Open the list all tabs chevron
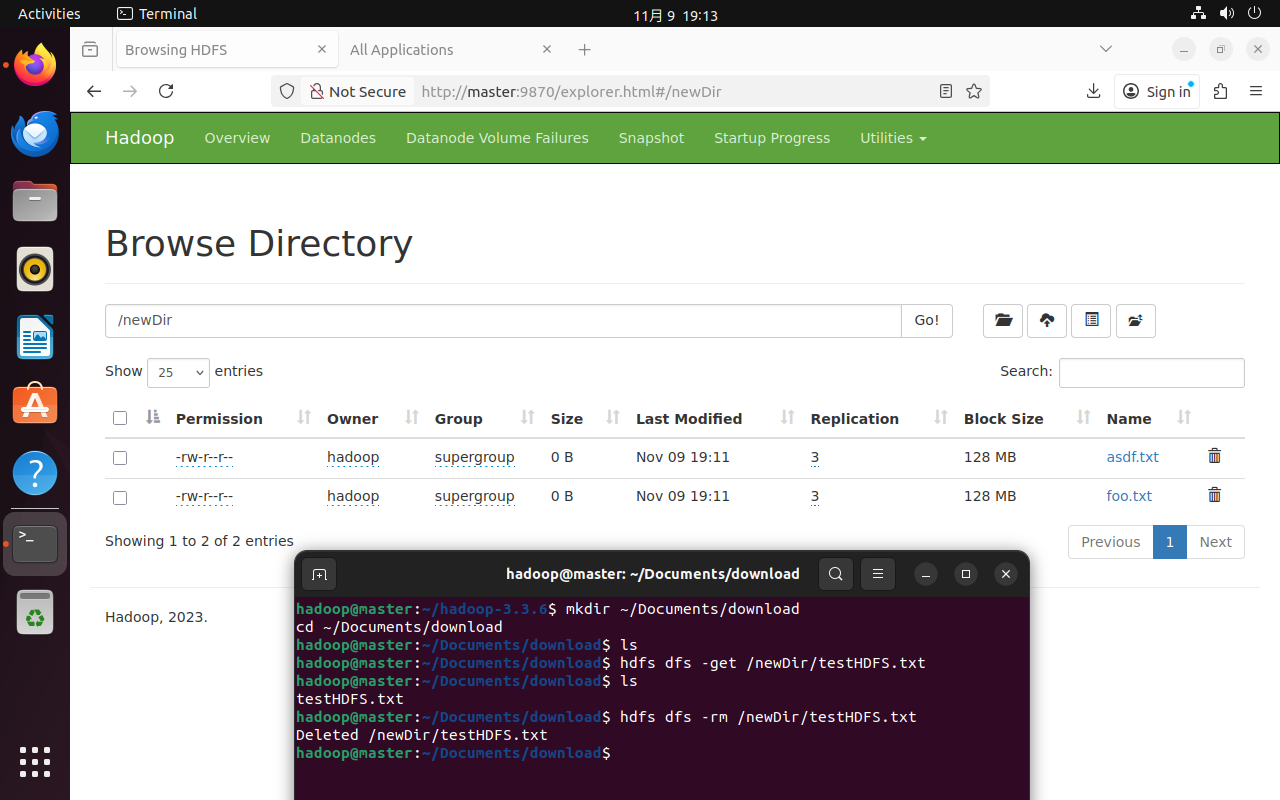The image size is (1280, 800). [1105, 49]
